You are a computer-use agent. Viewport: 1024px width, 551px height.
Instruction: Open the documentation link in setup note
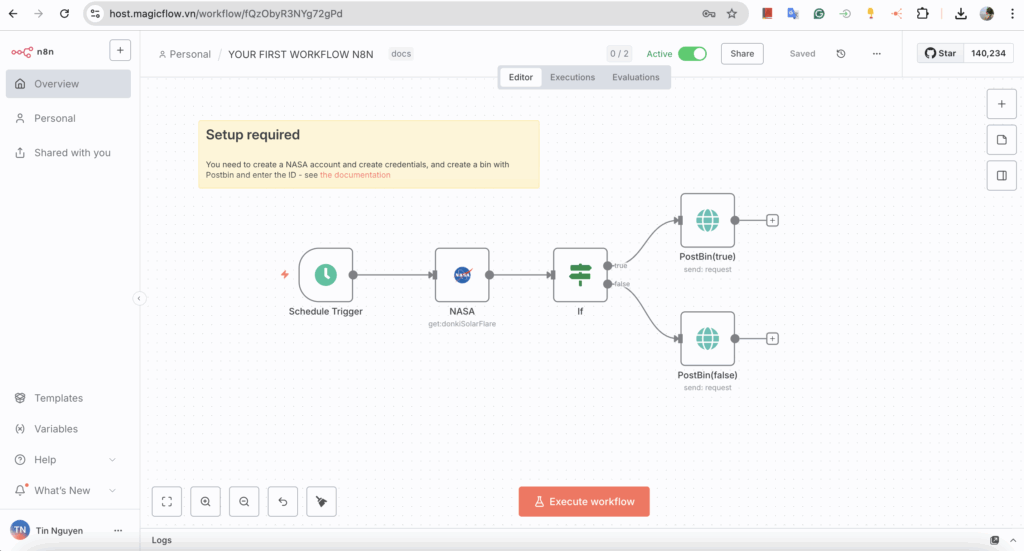355,175
